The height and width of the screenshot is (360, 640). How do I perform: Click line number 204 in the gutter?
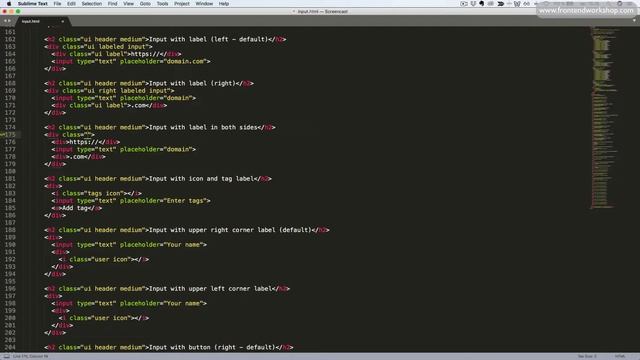(x=10, y=347)
